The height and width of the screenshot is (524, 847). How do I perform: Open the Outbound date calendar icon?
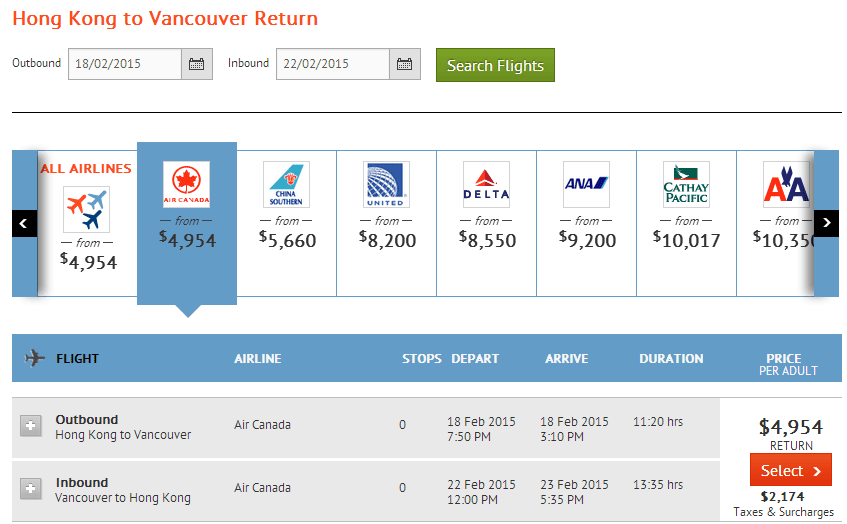click(x=197, y=64)
